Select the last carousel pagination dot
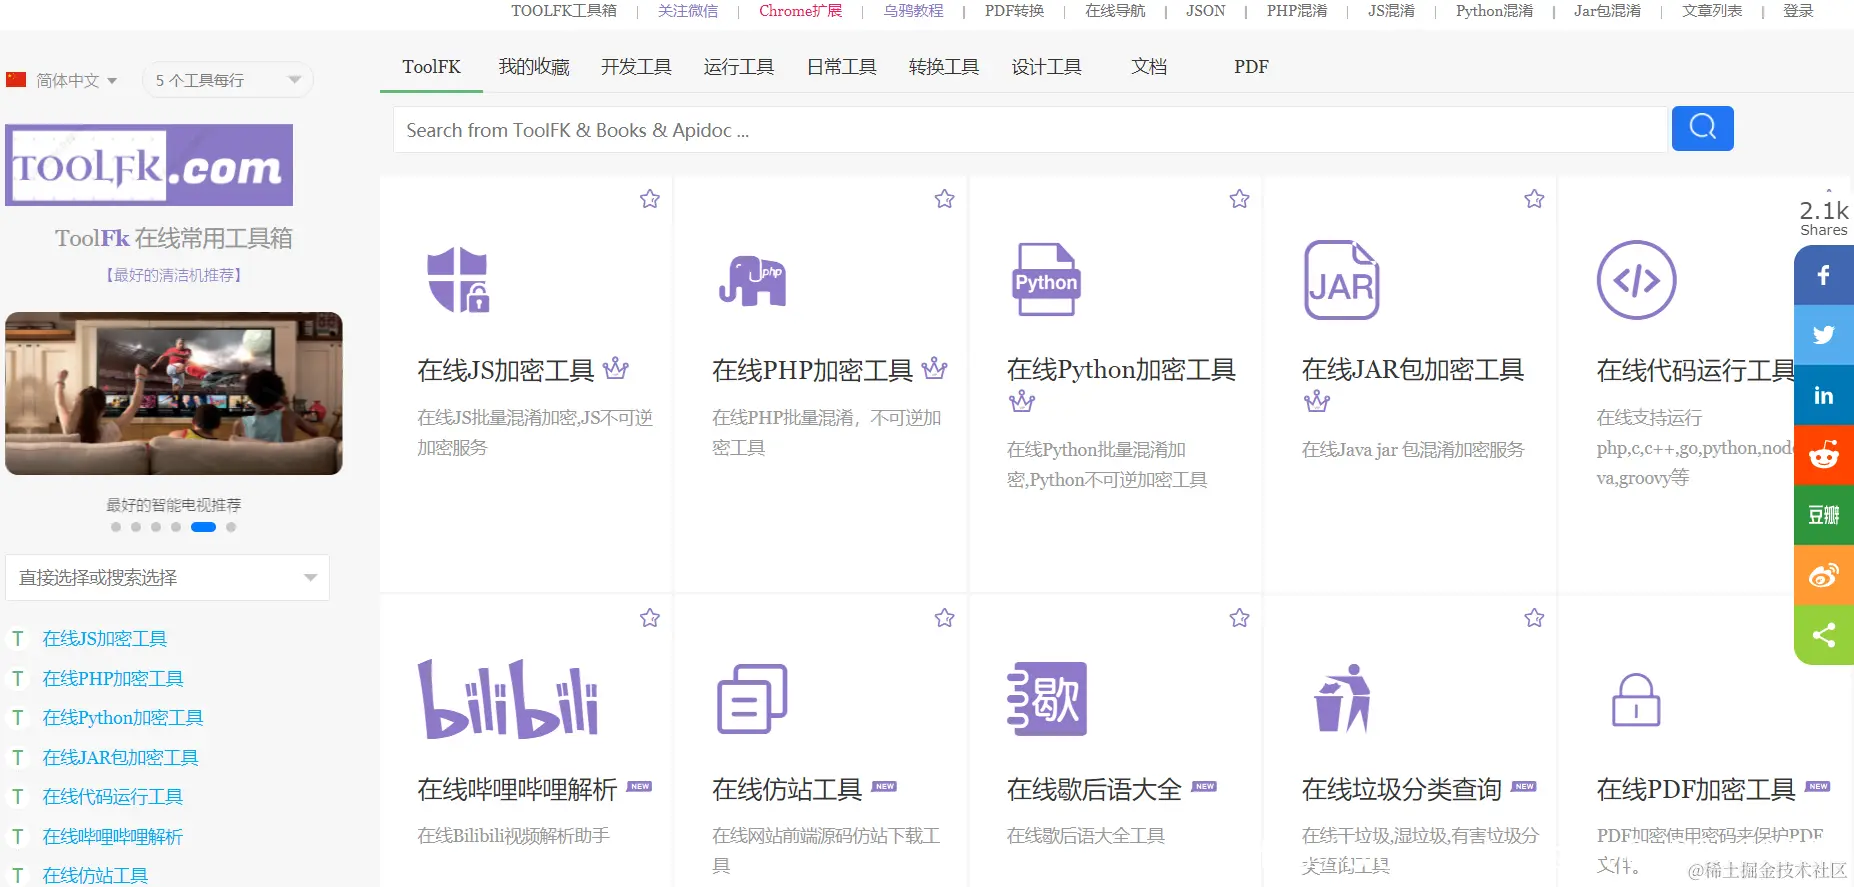1854x887 pixels. 231,527
